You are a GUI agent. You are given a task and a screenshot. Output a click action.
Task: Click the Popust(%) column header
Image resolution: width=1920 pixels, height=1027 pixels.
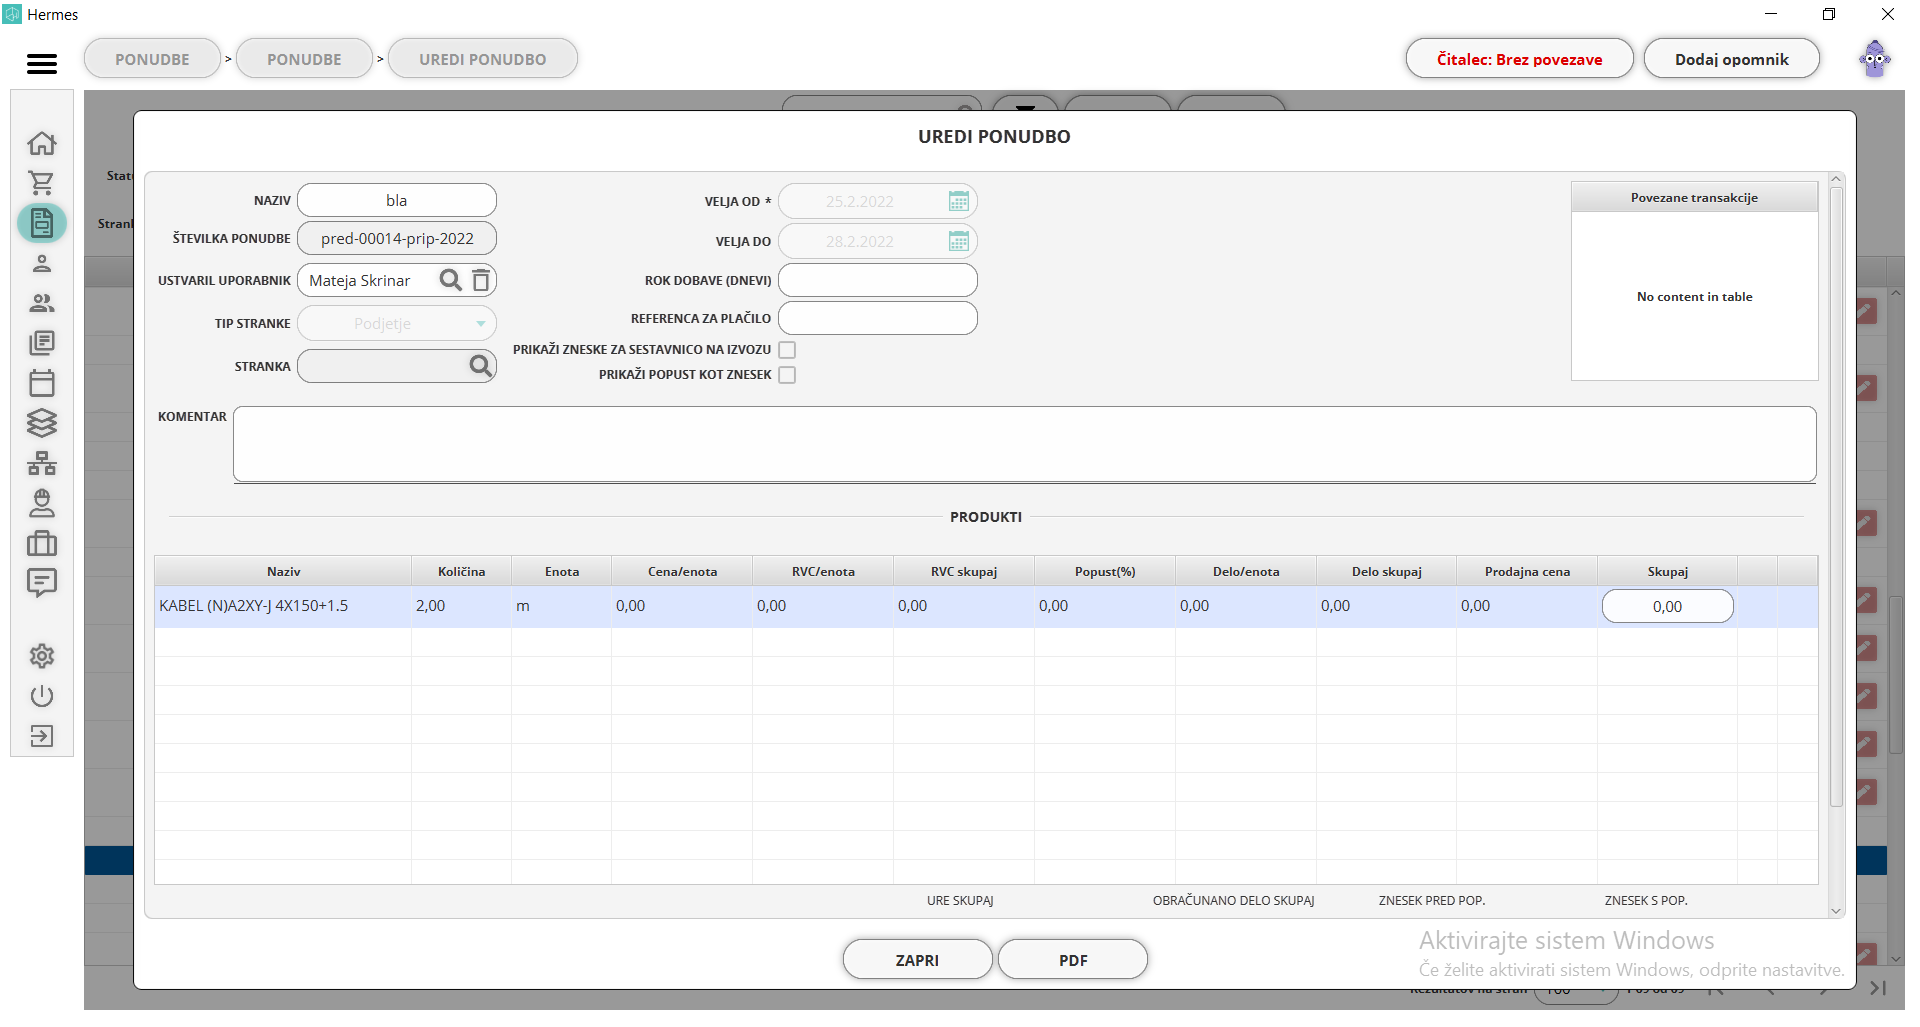[x=1105, y=571]
